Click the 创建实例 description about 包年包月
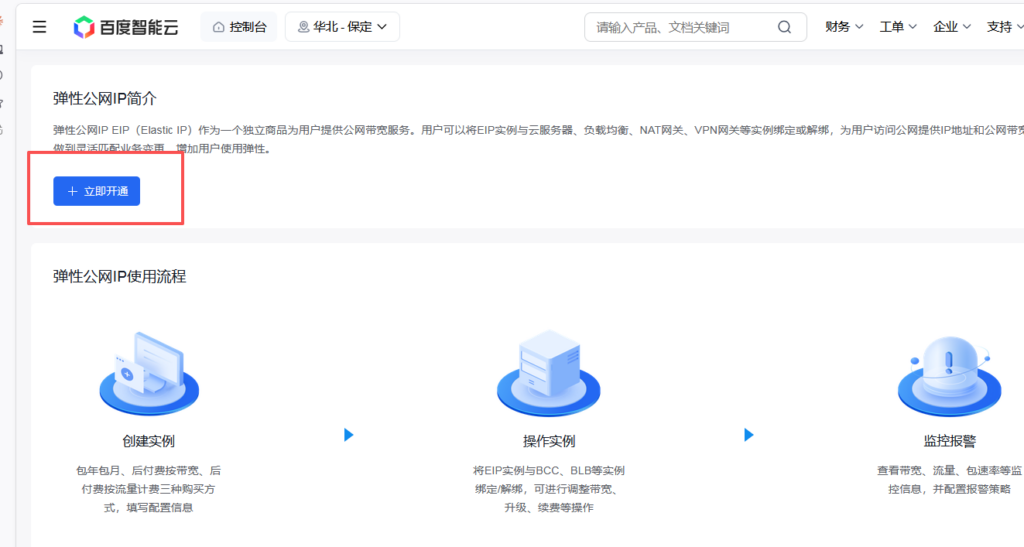The height and width of the screenshot is (547, 1024). coord(148,489)
